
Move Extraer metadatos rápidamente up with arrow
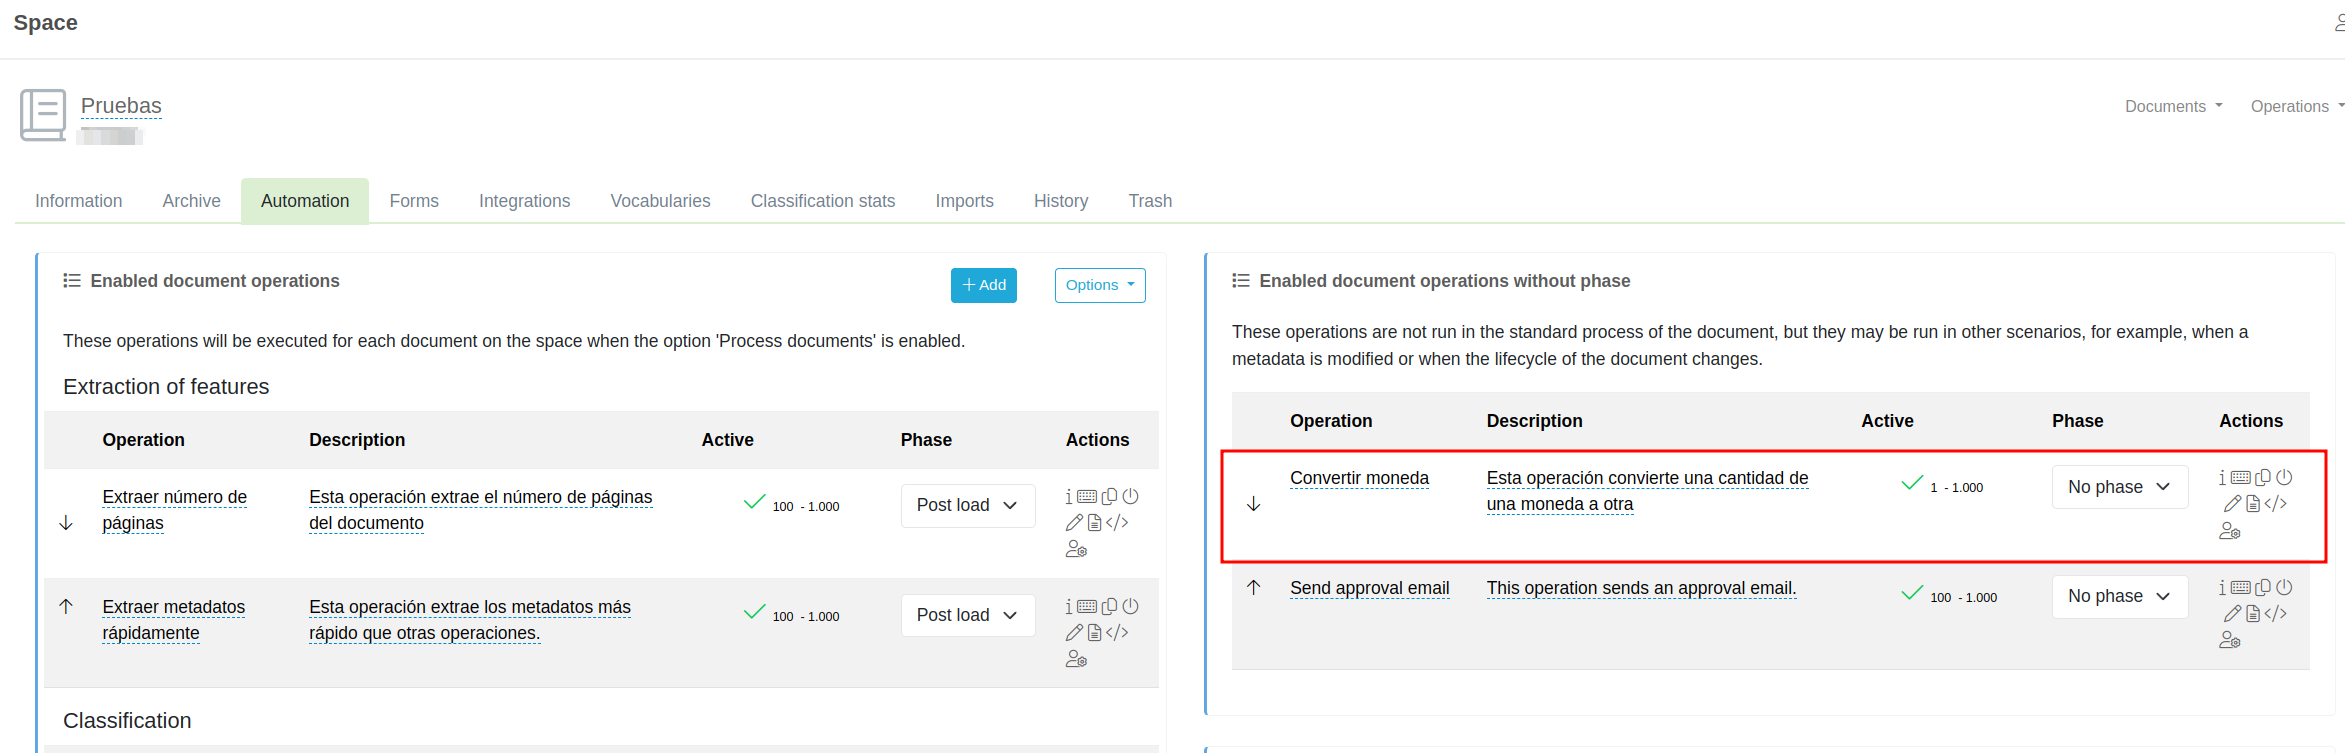[x=66, y=606]
